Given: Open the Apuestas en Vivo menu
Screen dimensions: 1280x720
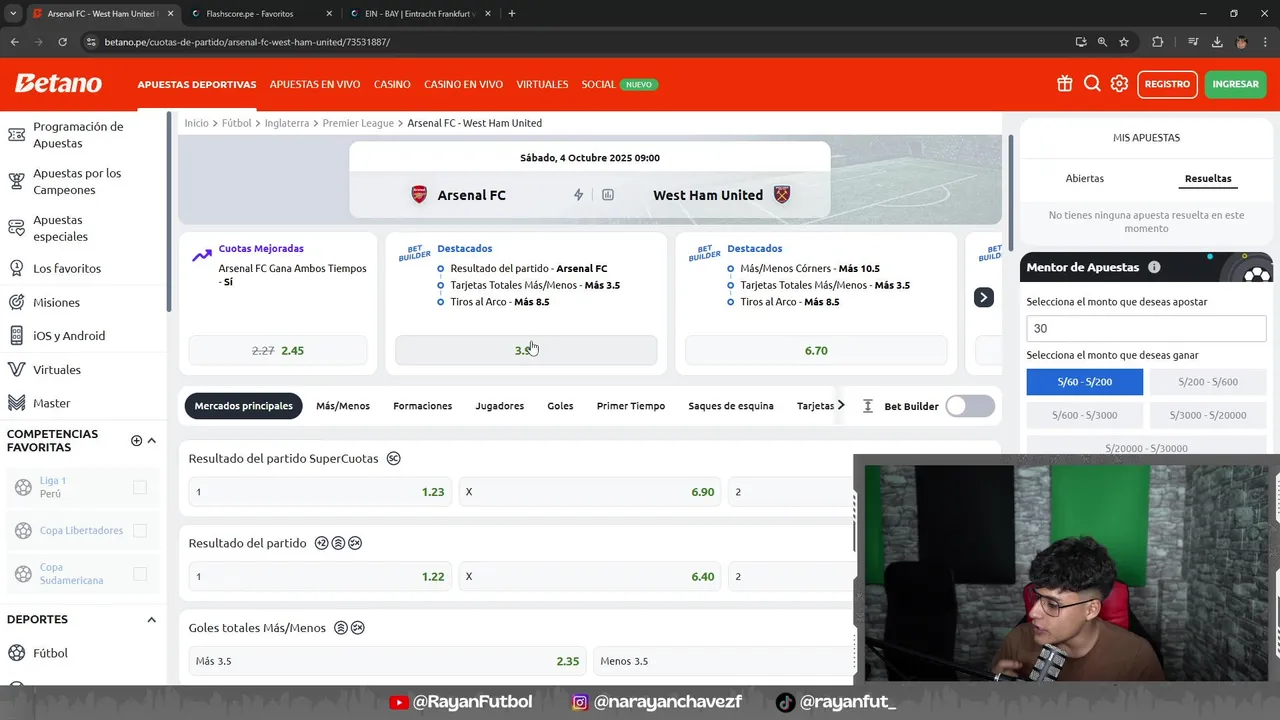Looking at the screenshot, I should pyautogui.click(x=315, y=84).
